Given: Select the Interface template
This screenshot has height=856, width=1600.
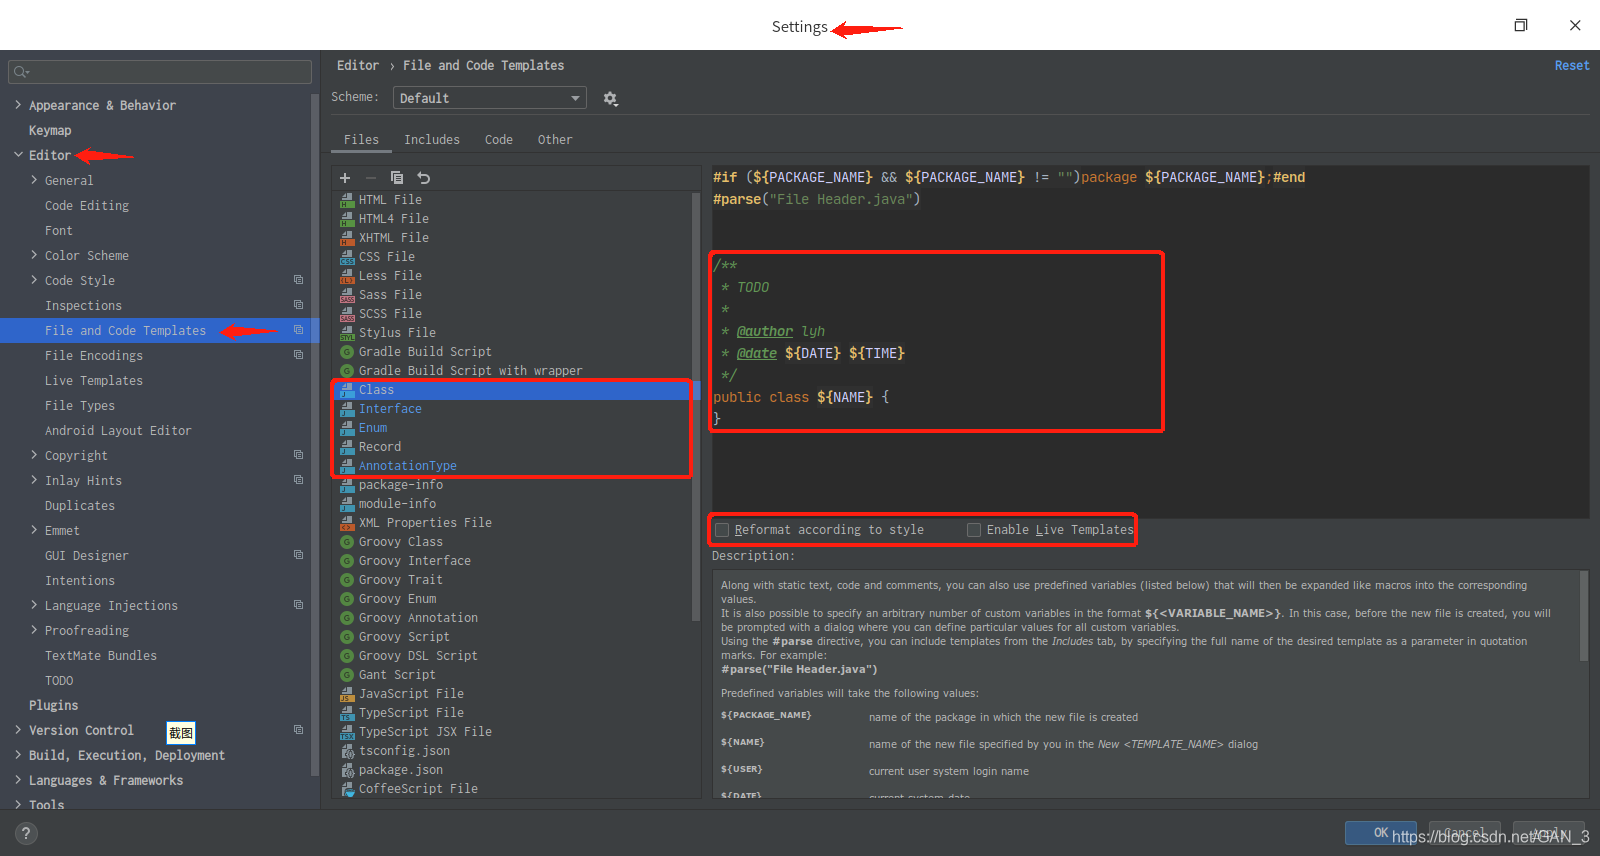Looking at the screenshot, I should point(390,409).
